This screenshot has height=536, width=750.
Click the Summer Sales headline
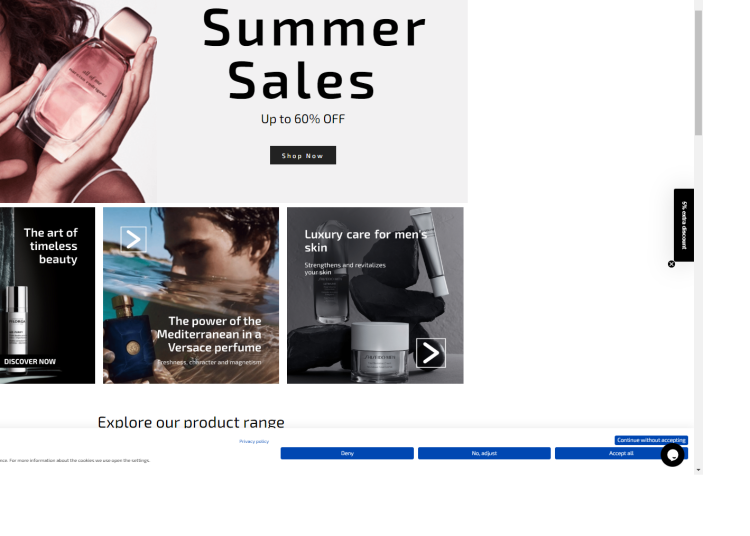(313, 54)
